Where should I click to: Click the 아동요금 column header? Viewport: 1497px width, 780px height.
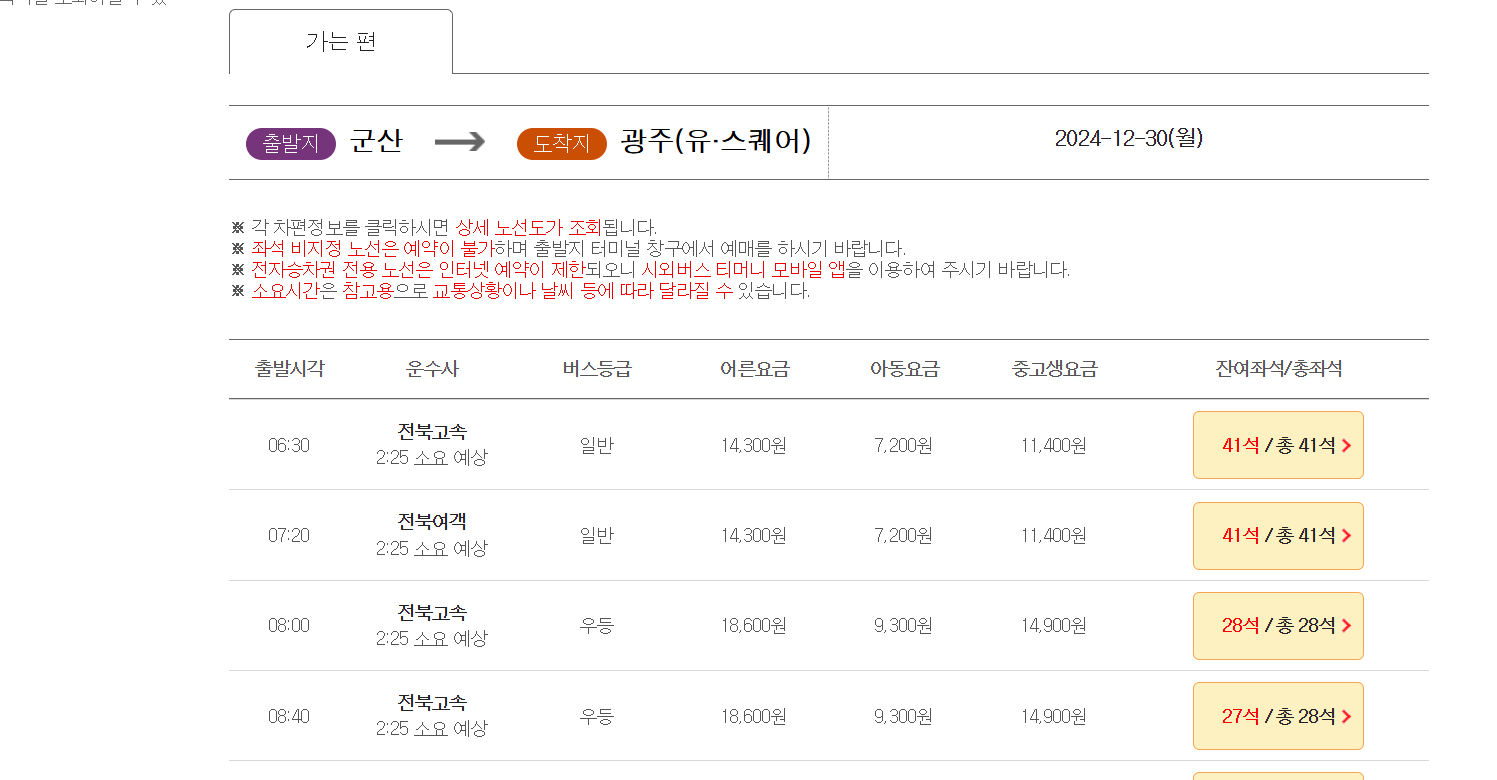[x=904, y=369]
